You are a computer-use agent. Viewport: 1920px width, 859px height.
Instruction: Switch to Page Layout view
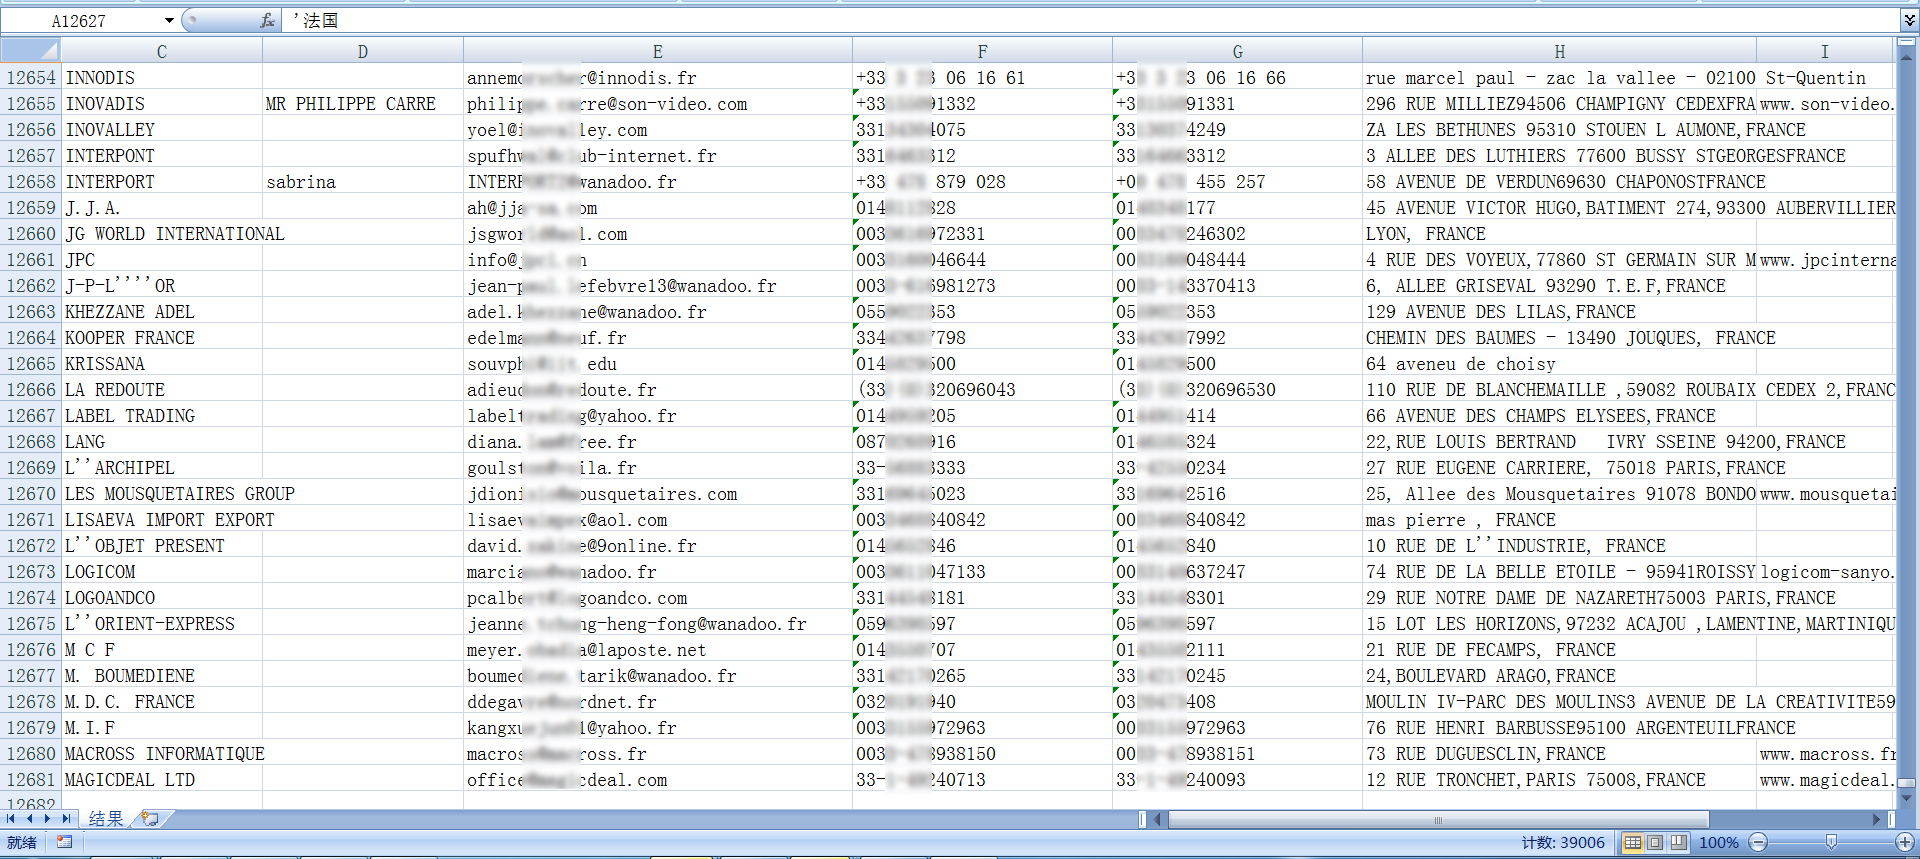click(1655, 842)
